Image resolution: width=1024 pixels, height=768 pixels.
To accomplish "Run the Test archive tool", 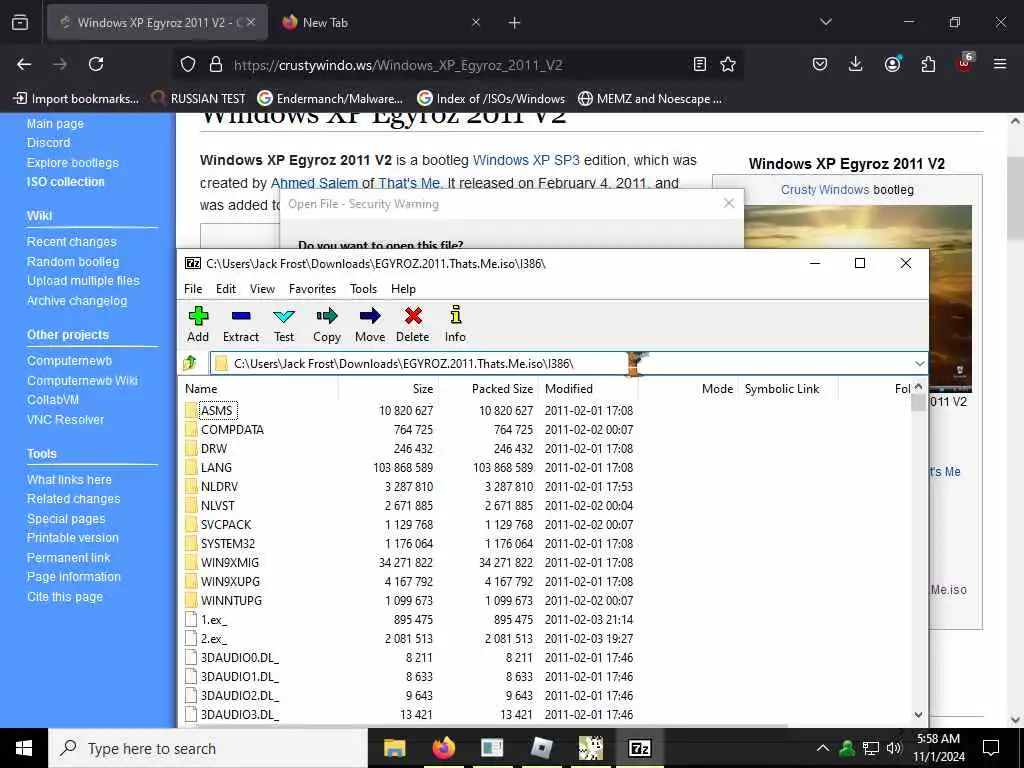I will (x=283, y=325).
